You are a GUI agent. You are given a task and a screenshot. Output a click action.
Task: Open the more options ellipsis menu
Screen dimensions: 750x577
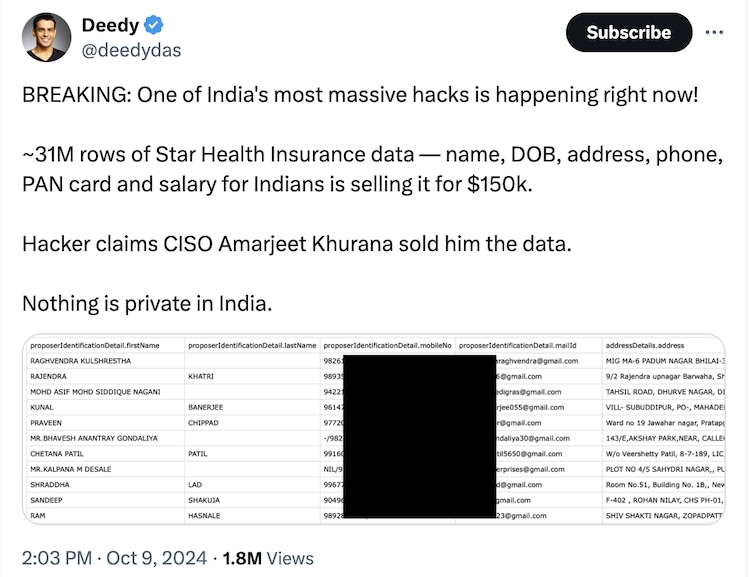[x=714, y=32]
